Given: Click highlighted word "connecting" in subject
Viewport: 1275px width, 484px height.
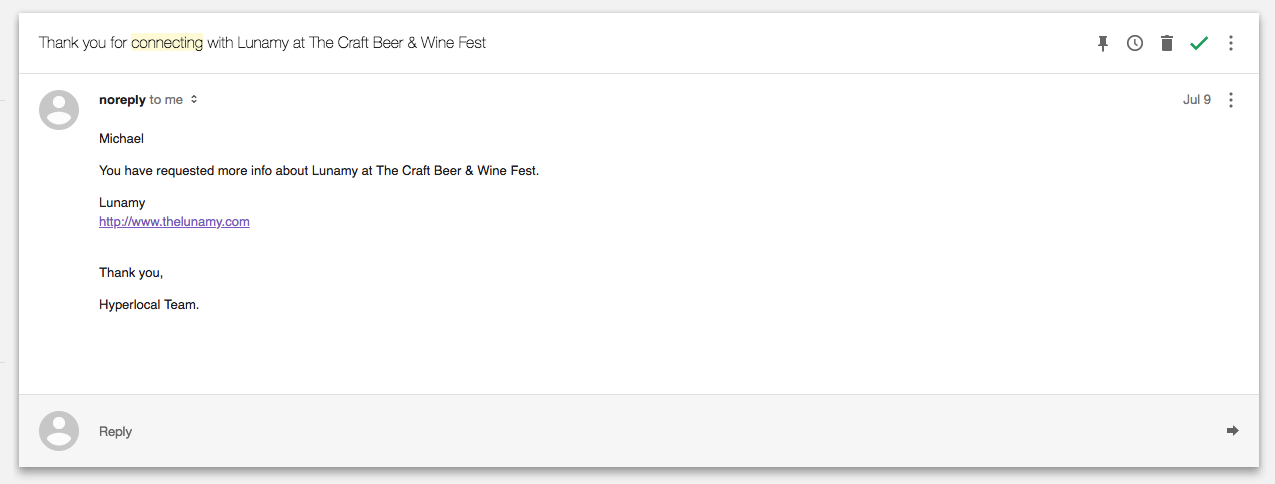Looking at the screenshot, I should [x=167, y=43].
